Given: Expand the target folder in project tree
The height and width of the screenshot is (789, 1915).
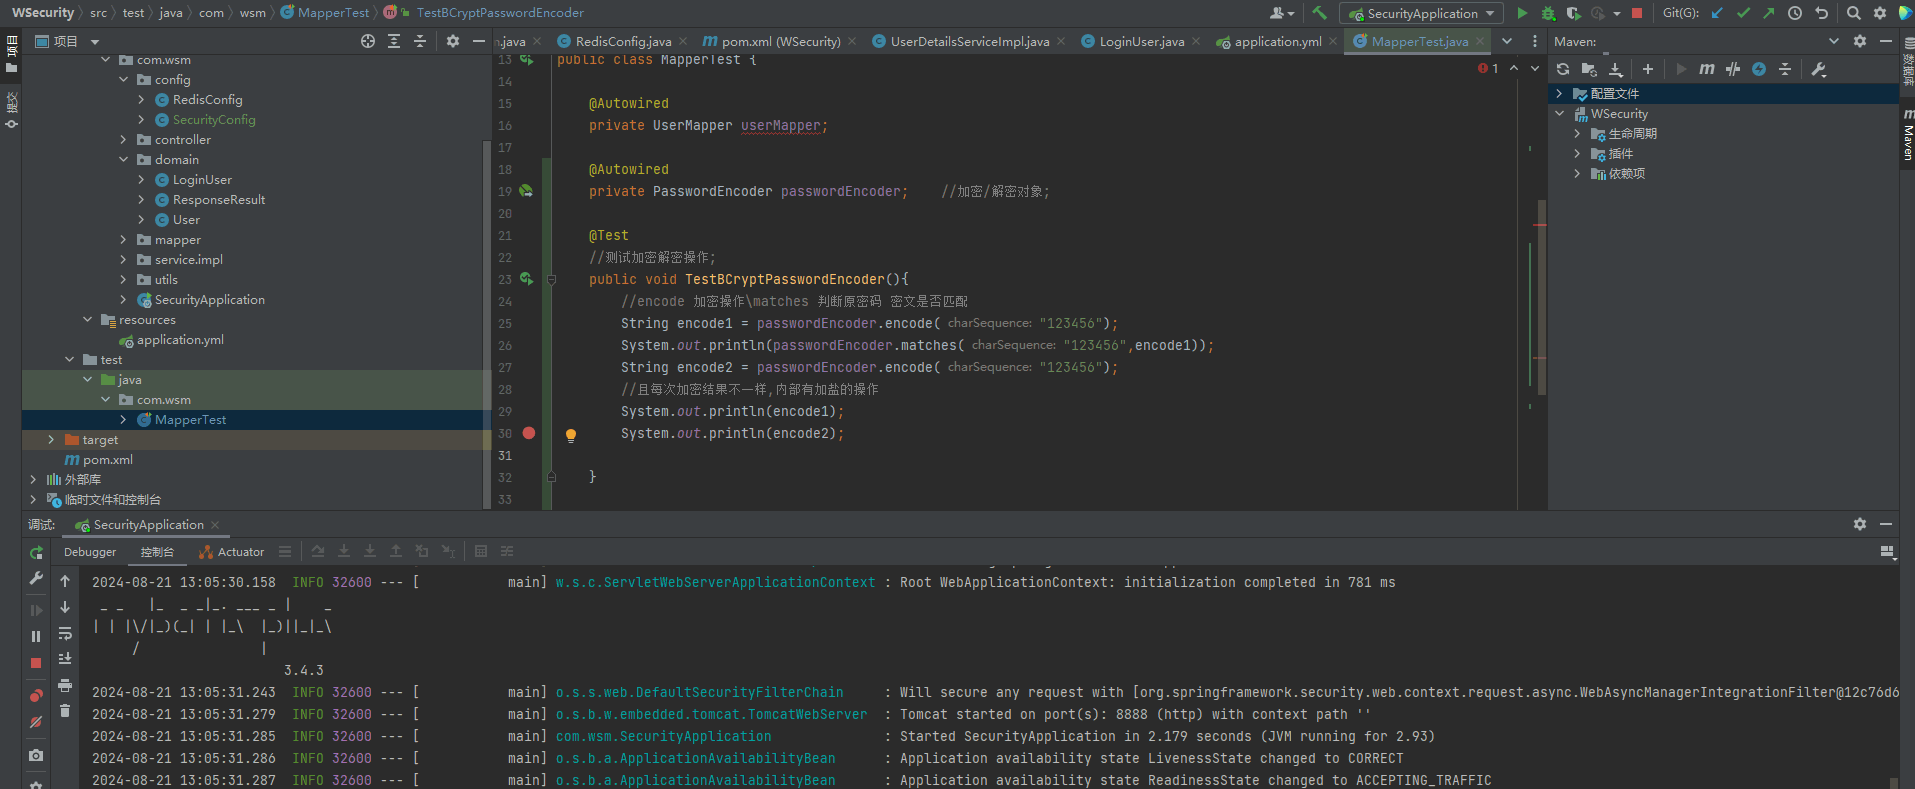Looking at the screenshot, I should (51, 440).
